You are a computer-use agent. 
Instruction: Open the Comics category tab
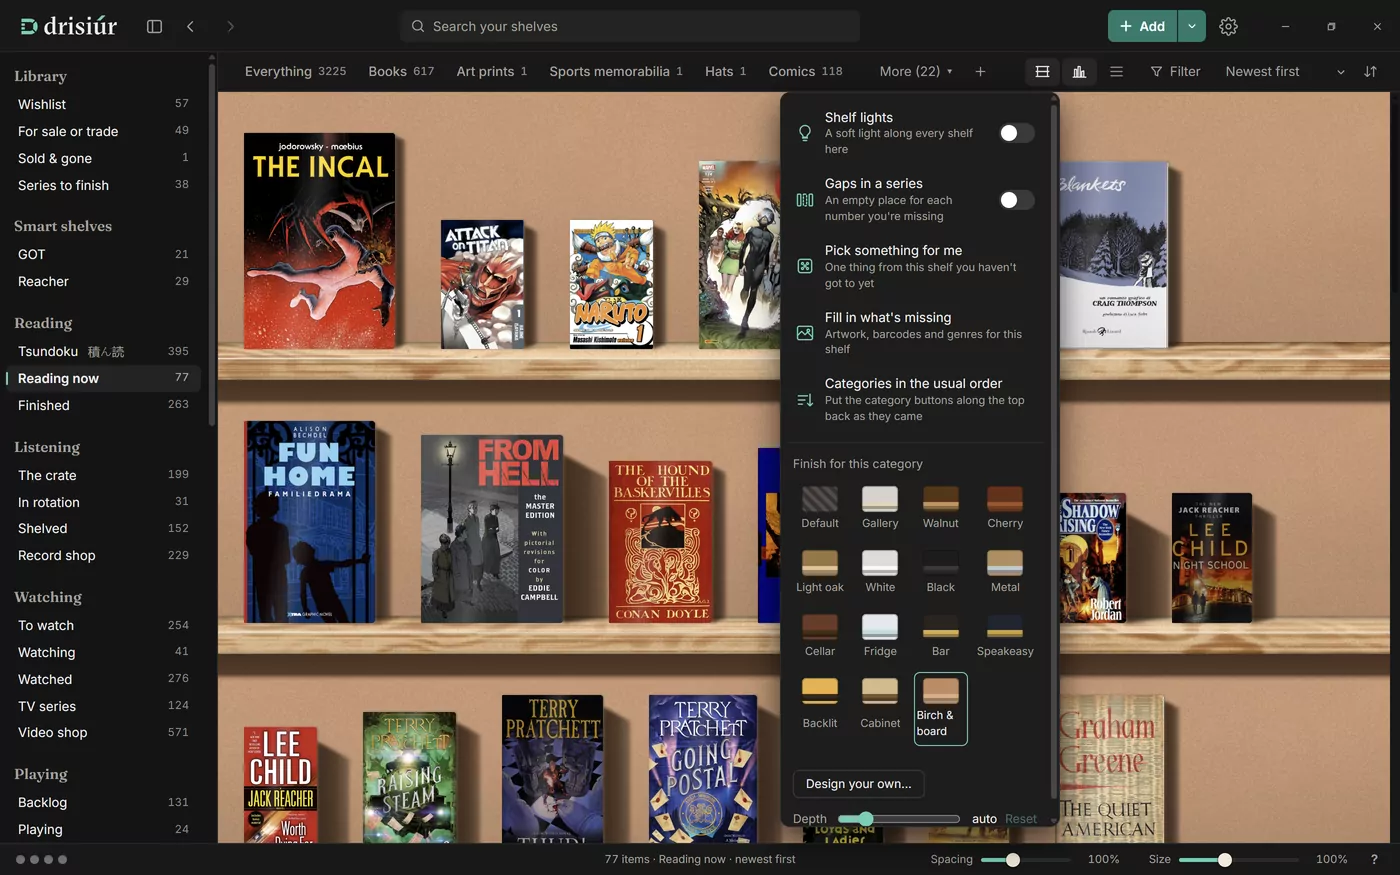tap(805, 71)
